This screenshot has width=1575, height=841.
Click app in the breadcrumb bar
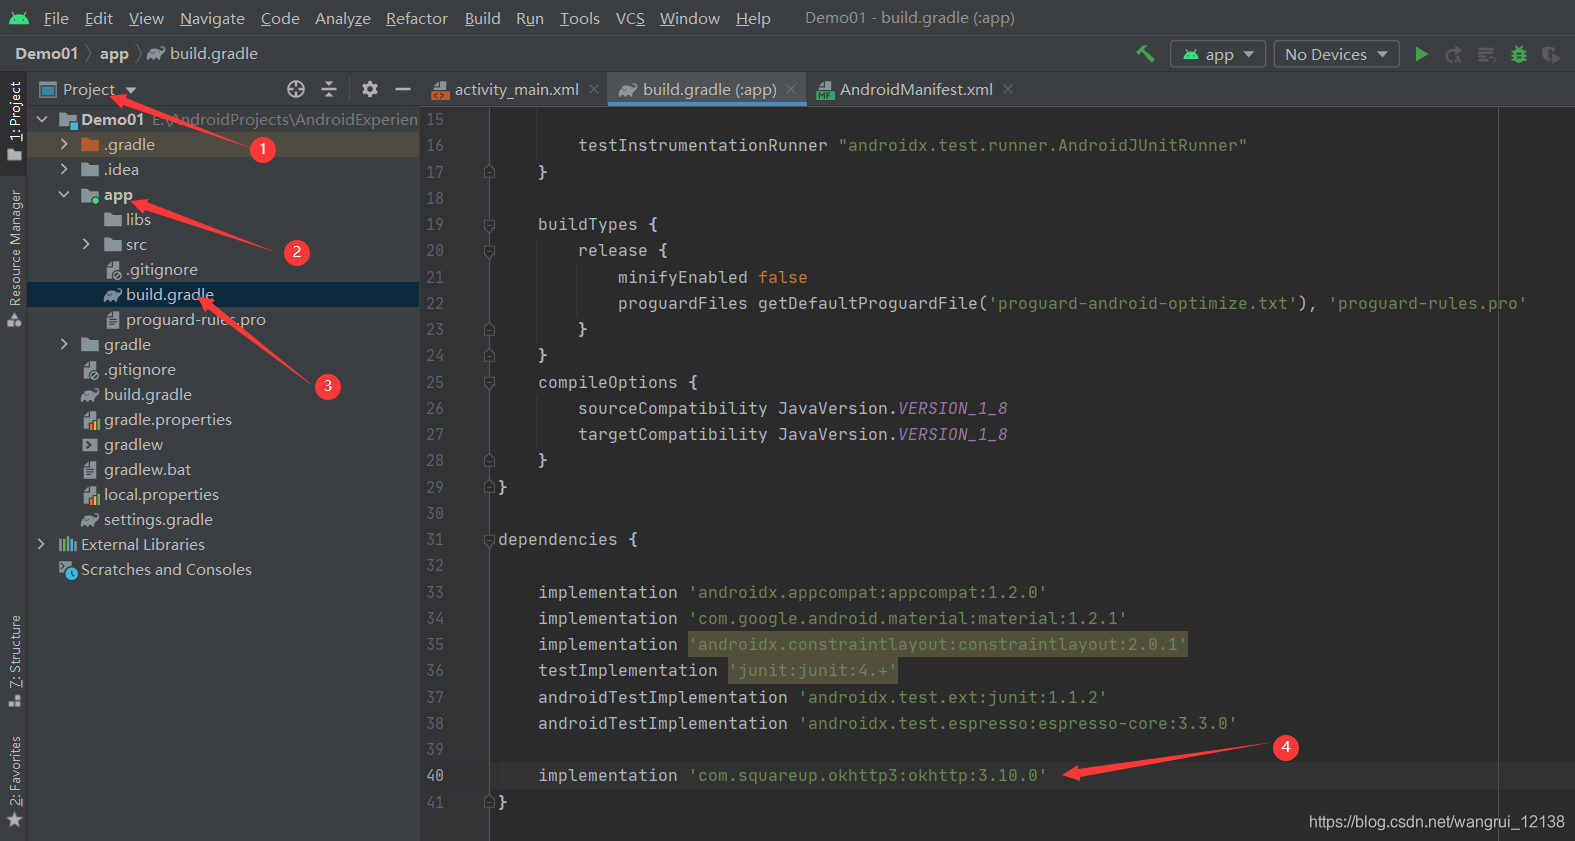[x=114, y=53]
